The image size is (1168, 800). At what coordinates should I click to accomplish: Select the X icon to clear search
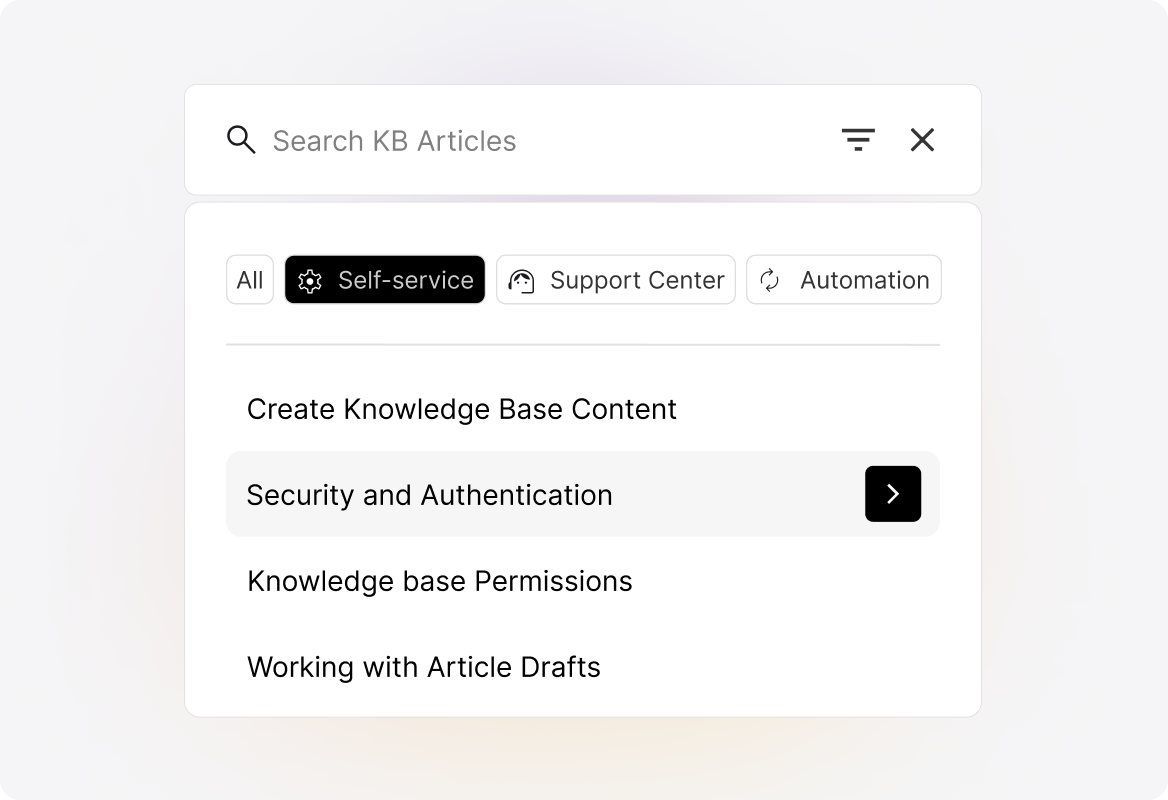[922, 140]
